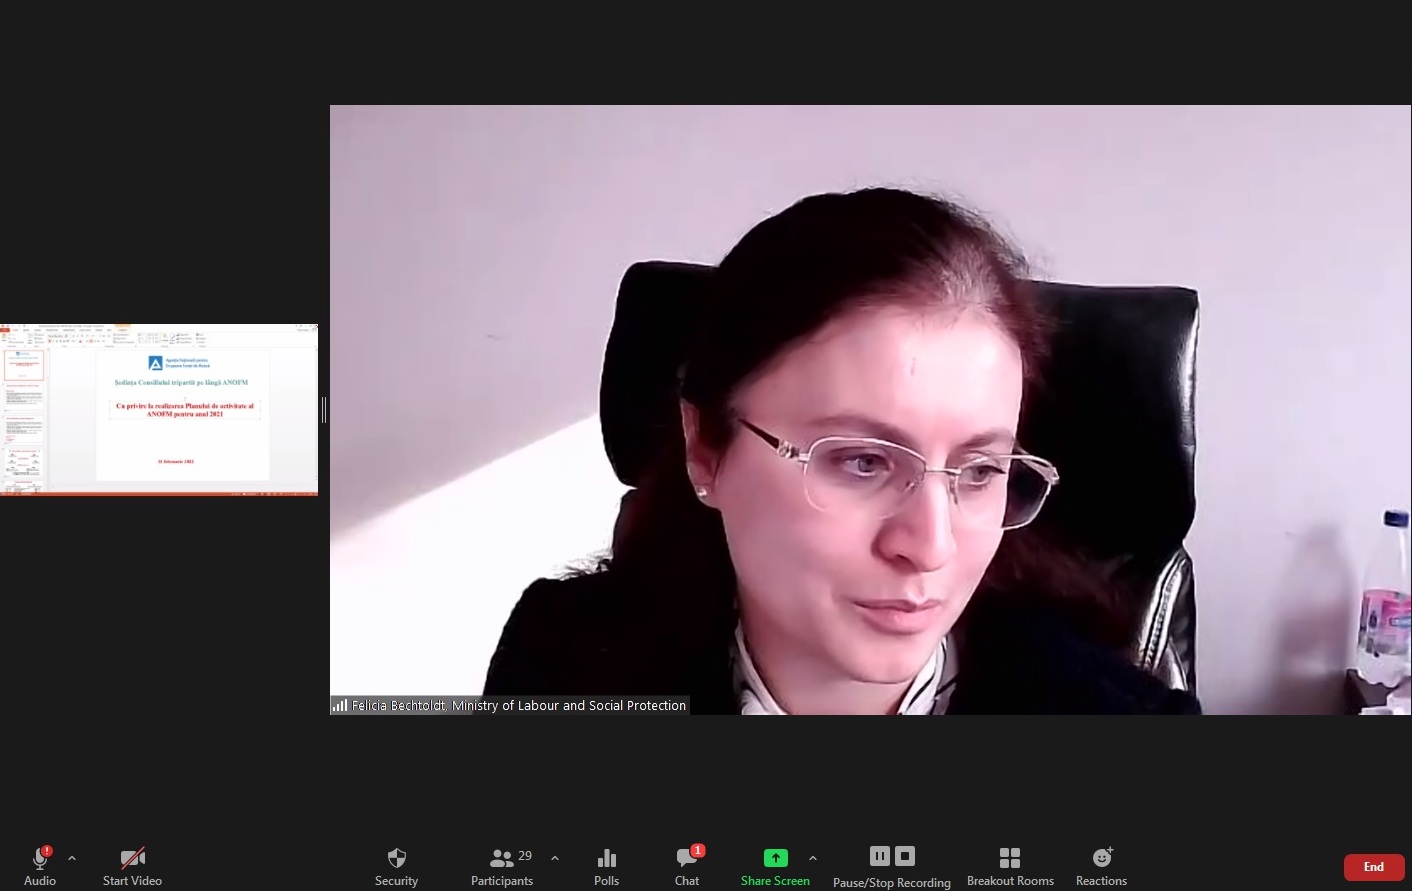Screen dimensions: 1412x891
Task: Select the shared PowerPoint screen thumbnail
Action: [159, 410]
